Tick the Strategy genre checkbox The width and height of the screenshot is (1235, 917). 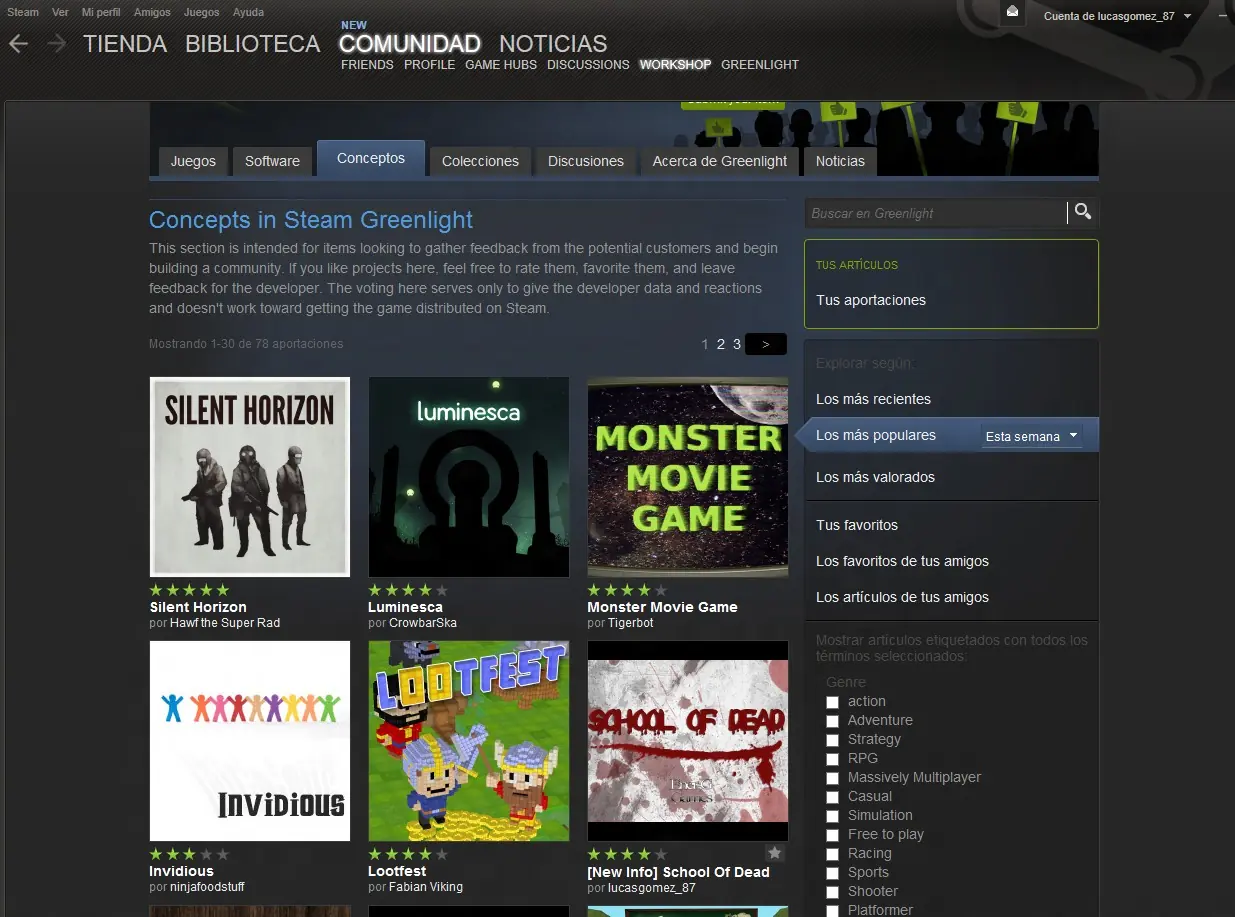coord(832,740)
